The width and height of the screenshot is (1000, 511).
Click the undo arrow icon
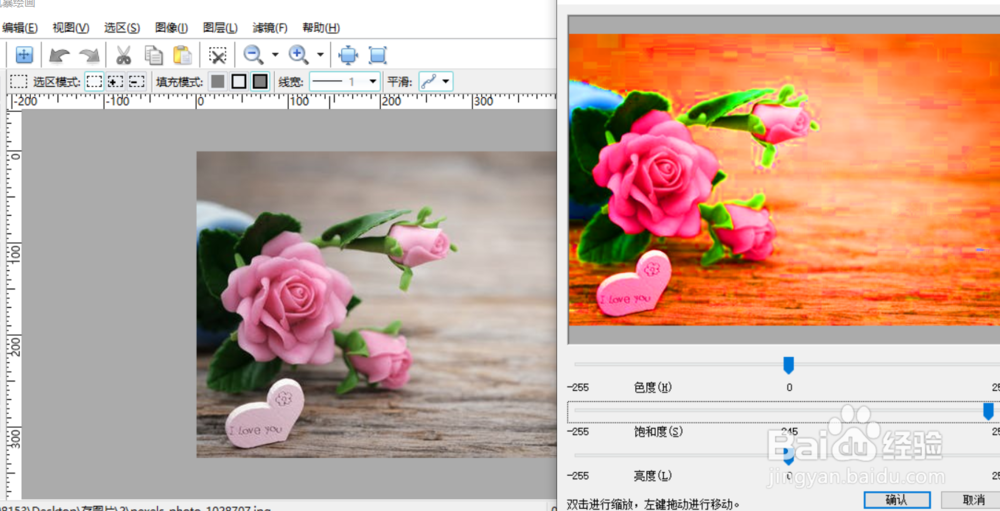(x=59, y=56)
